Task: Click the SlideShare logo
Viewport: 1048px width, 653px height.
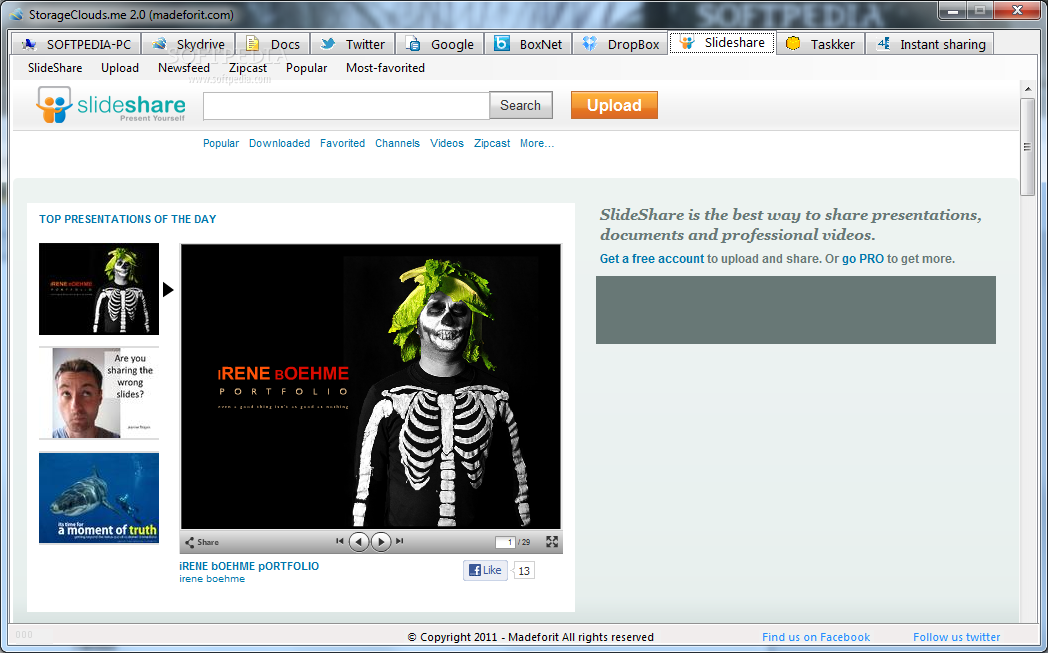Action: (111, 105)
